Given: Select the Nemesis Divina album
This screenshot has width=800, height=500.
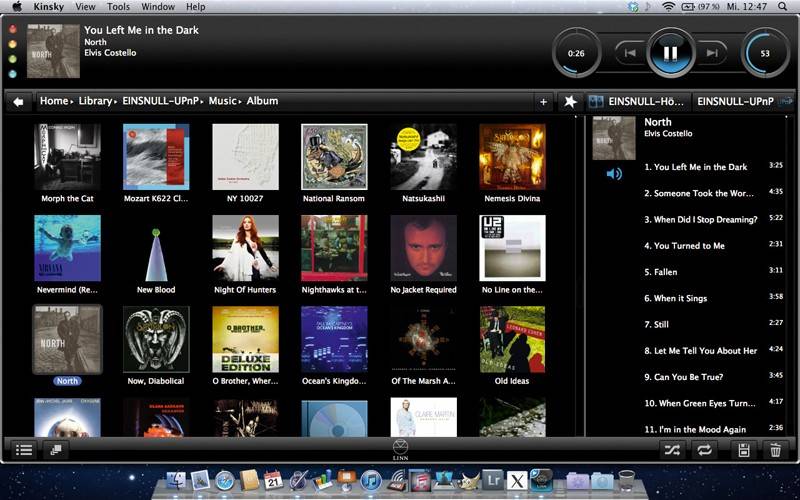Looking at the screenshot, I should pos(512,157).
